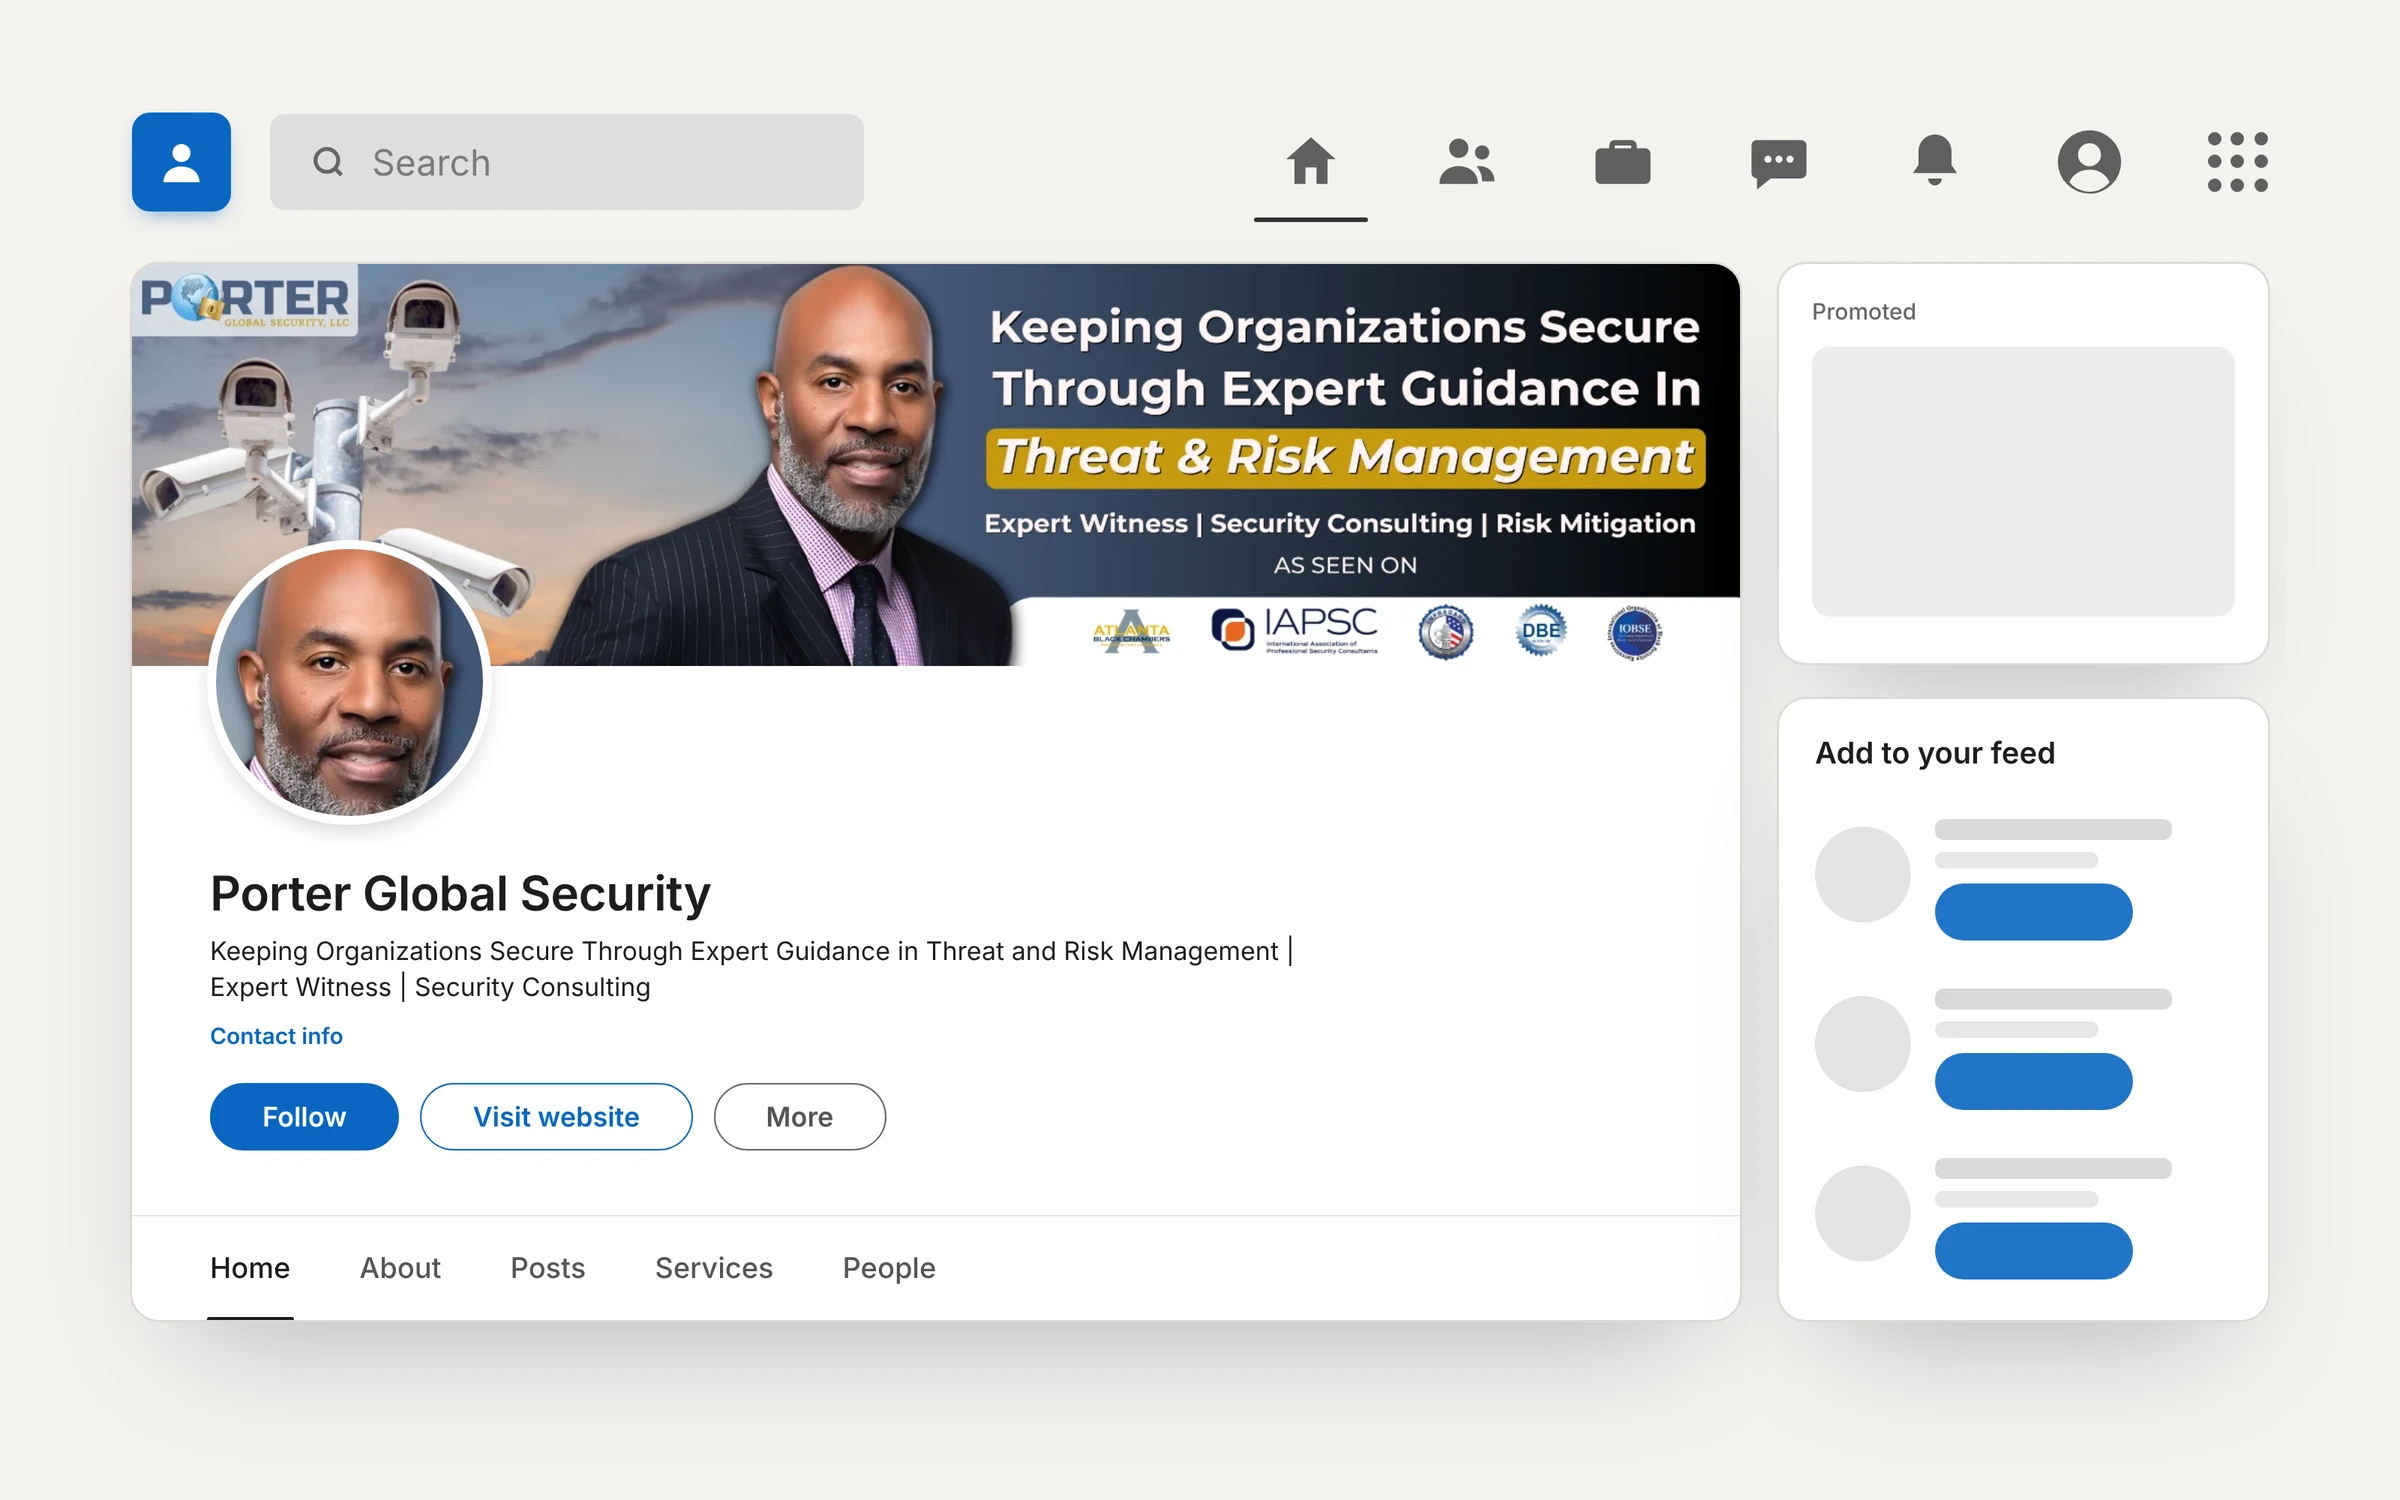Click the Atlanta Black Chambers logo
Viewport: 2400px width, 1500px height.
(x=1131, y=632)
